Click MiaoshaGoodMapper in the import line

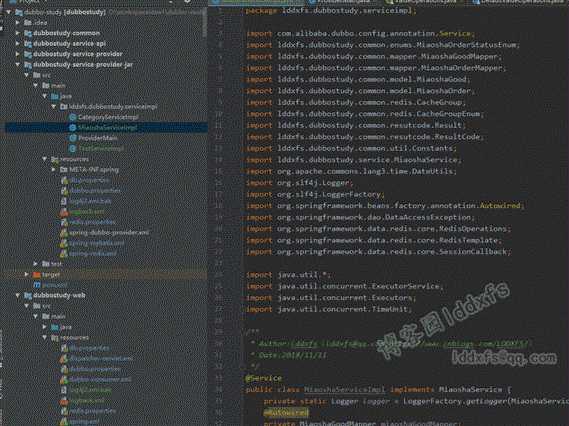tap(459, 57)
